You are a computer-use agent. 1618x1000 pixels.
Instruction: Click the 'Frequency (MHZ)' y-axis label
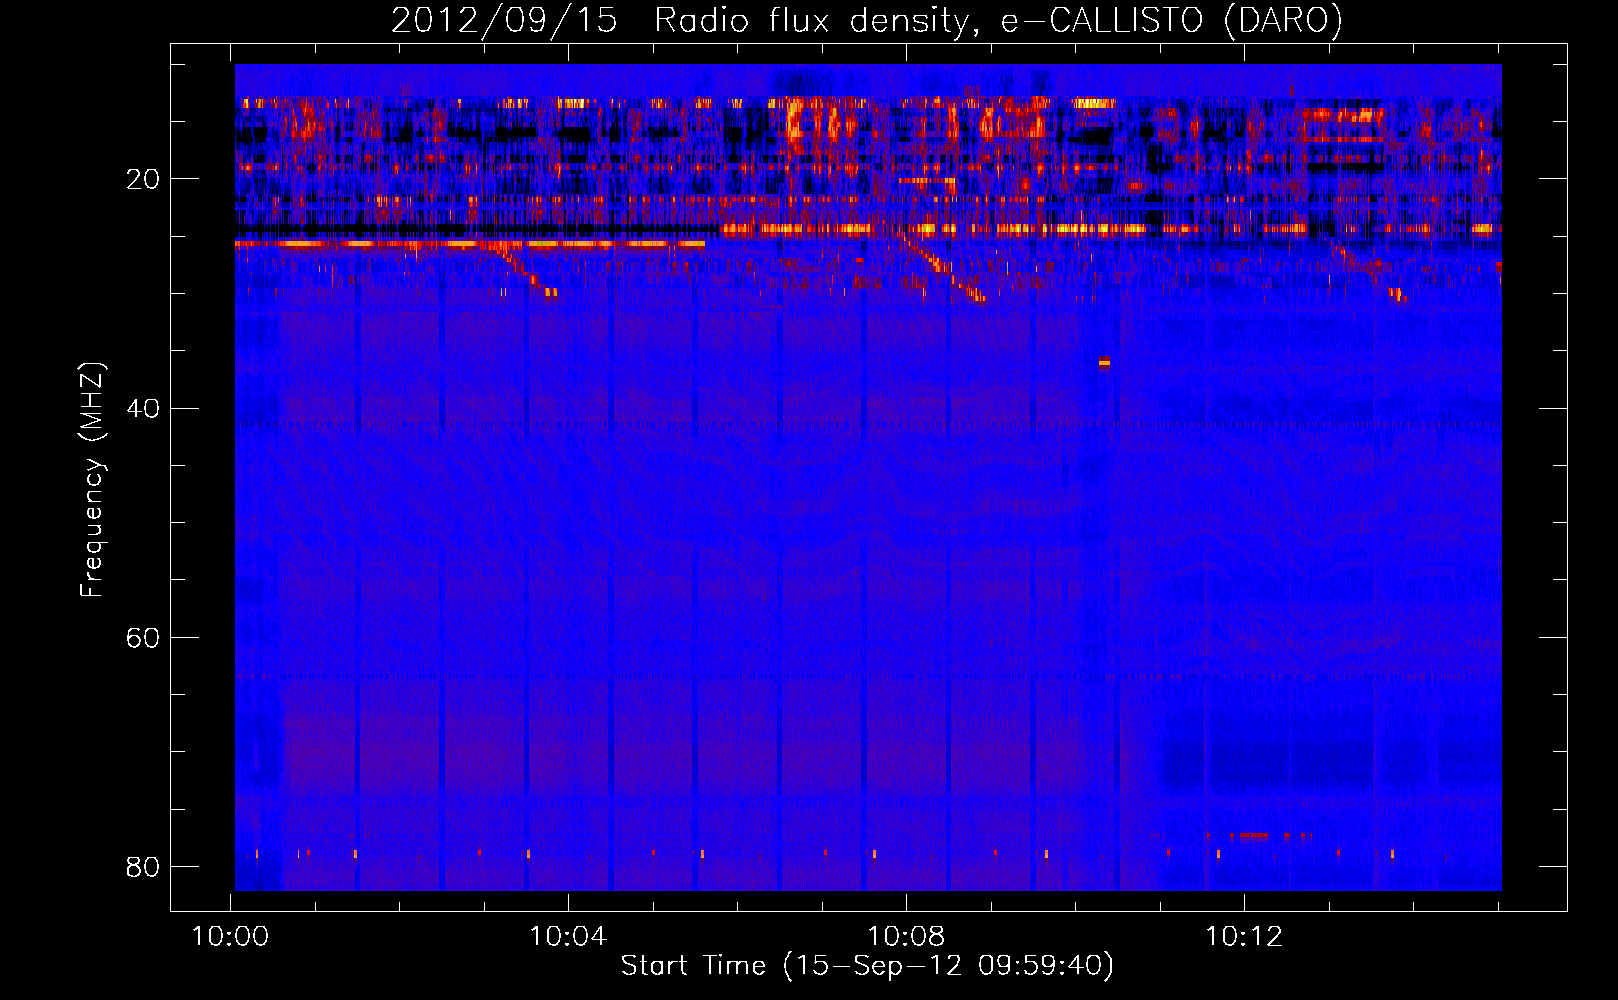[92, 480]
